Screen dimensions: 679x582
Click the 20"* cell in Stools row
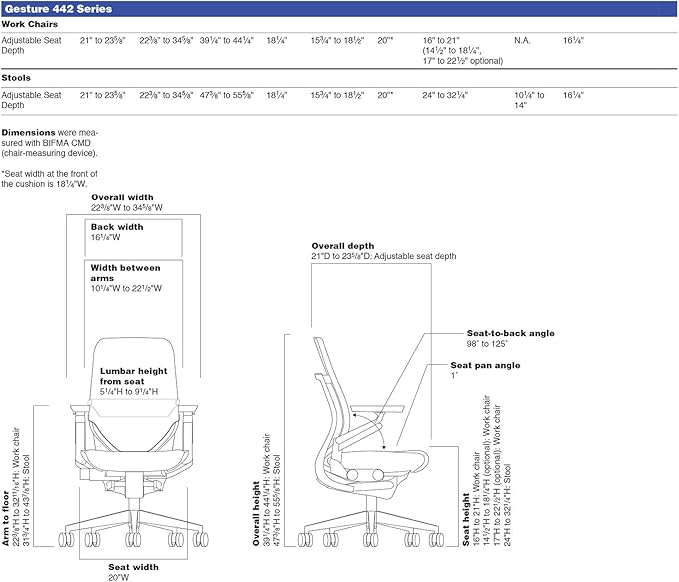[385, 95]
